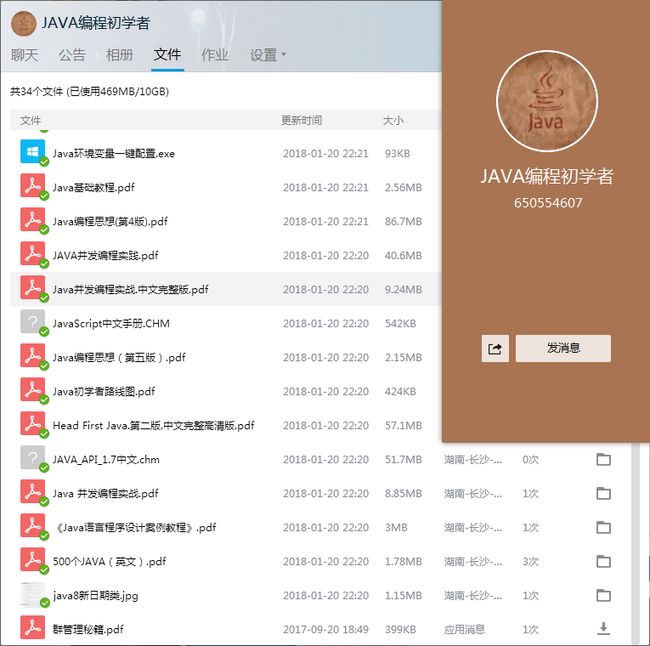
Task: Click the file list vertical scrollbar
Action: point(633,543)
